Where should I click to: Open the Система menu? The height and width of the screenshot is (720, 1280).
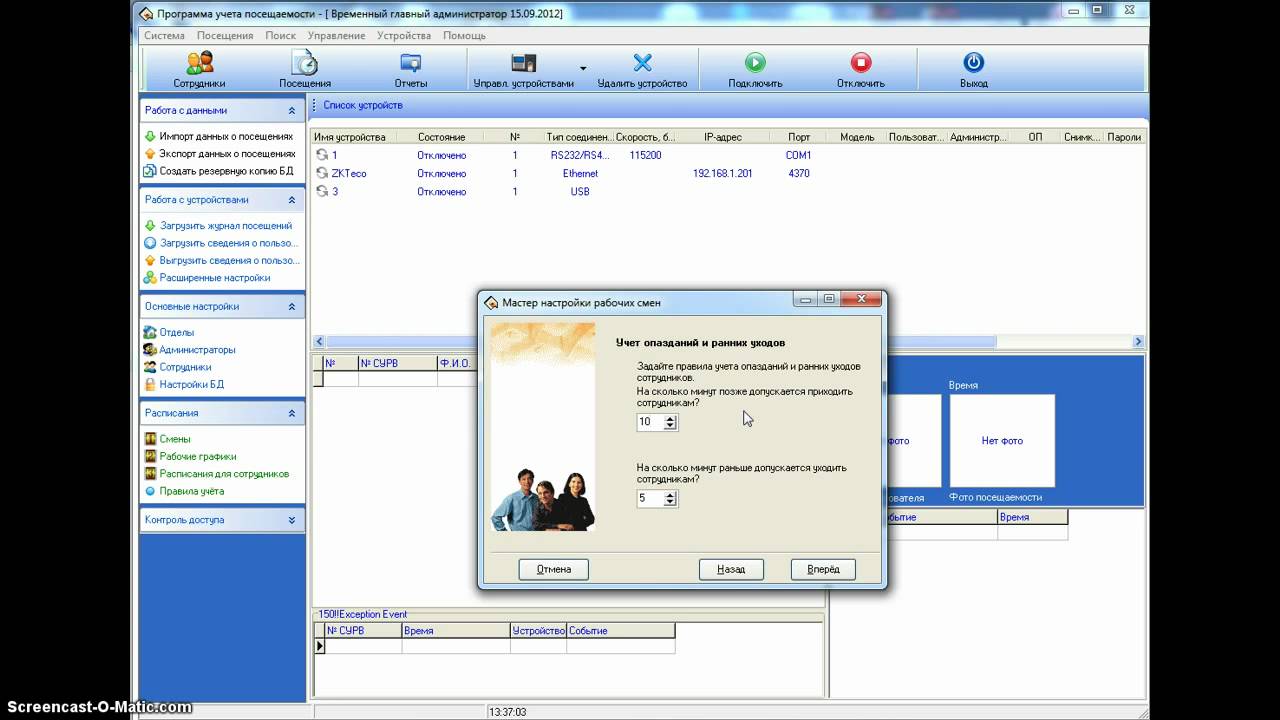pyautogui.click(x=164, y=35)
